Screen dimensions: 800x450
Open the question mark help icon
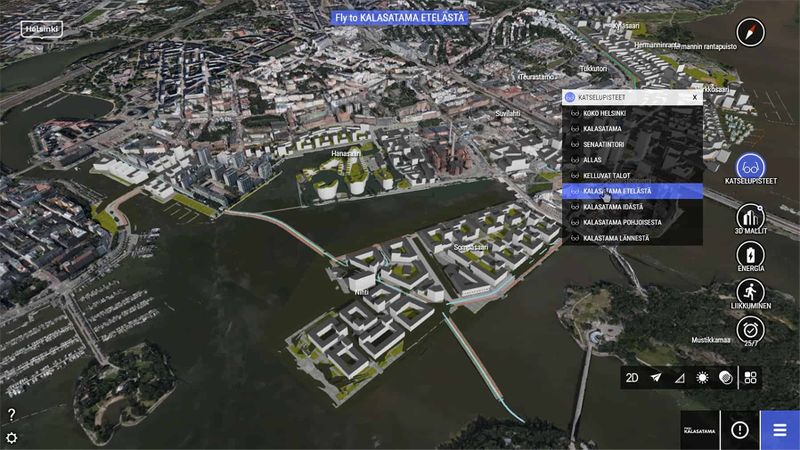coord(12,415)
